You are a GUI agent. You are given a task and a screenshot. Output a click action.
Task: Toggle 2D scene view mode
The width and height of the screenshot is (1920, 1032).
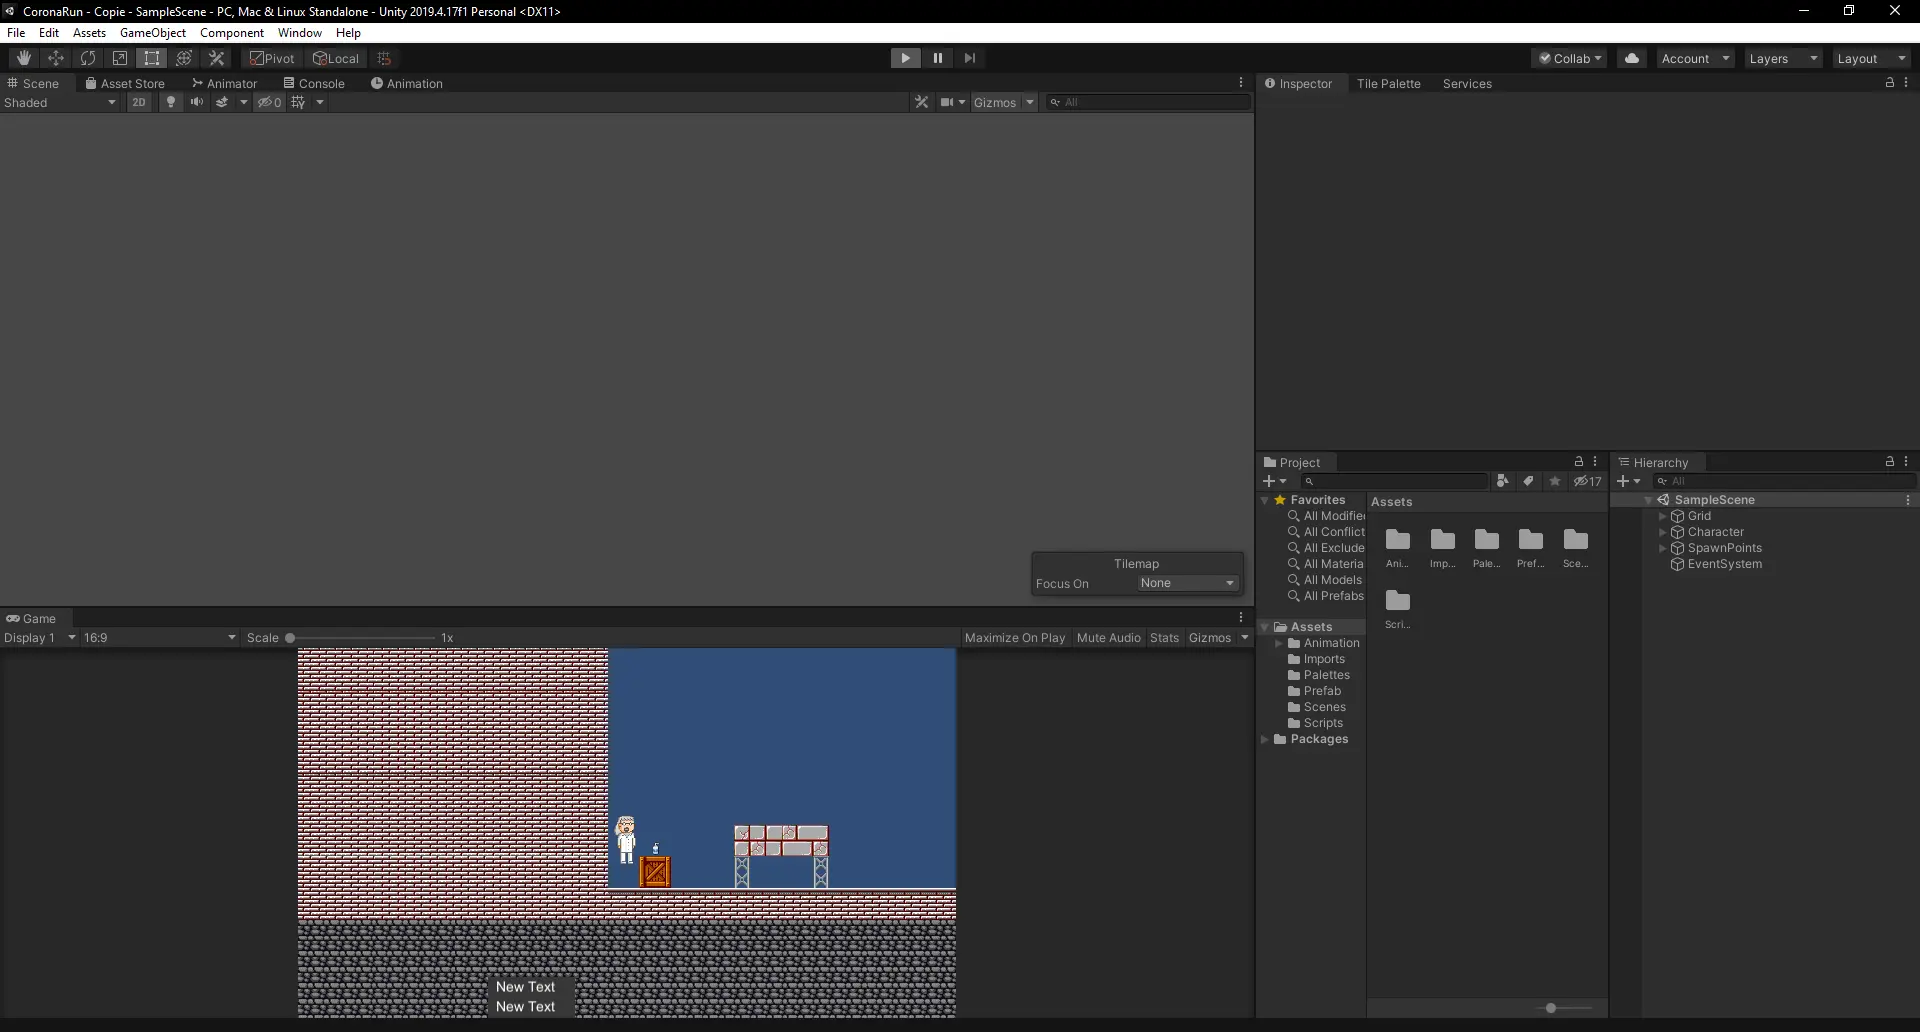pos(139,102)
